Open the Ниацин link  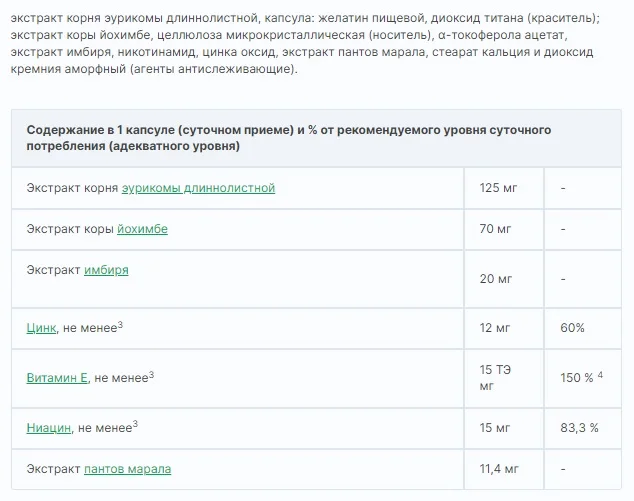pyautogui.click(x=49, y=428)
